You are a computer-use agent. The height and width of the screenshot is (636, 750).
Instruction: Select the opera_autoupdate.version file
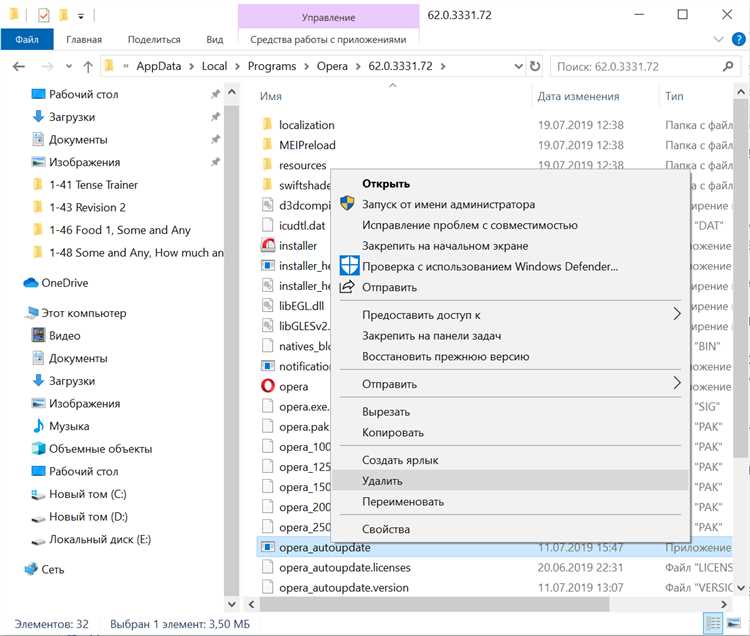(x=344, y=588)
